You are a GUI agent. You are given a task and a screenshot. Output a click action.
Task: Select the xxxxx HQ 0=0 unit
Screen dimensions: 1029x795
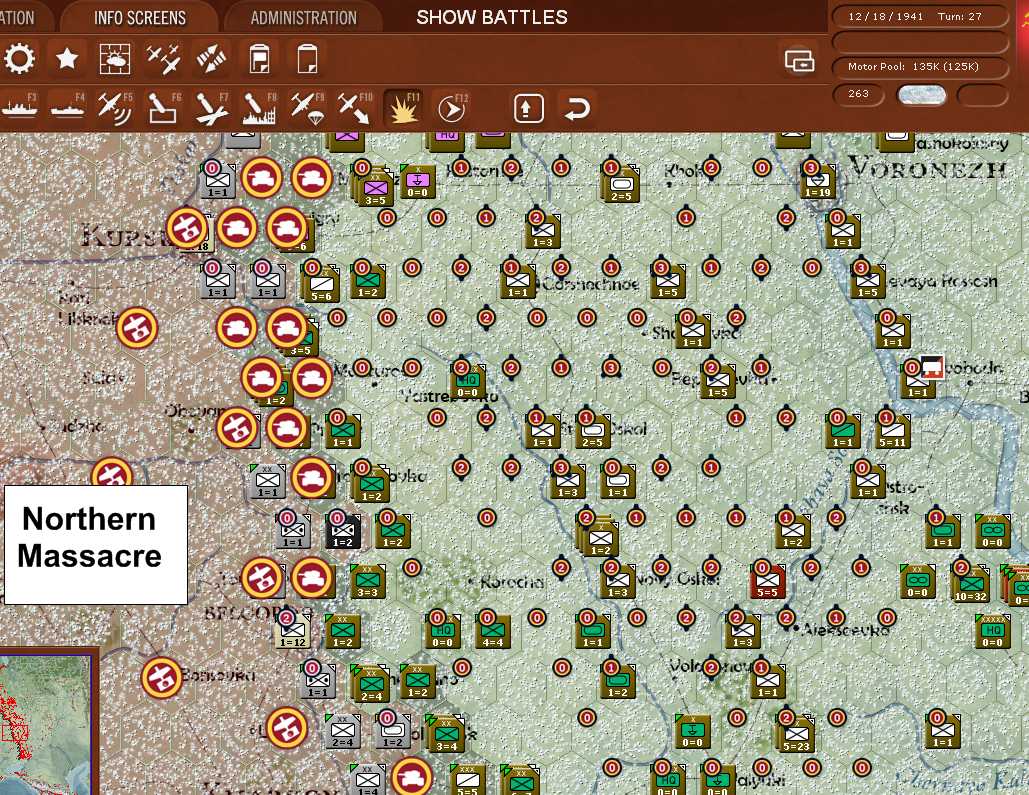click(x=992, y=632)
